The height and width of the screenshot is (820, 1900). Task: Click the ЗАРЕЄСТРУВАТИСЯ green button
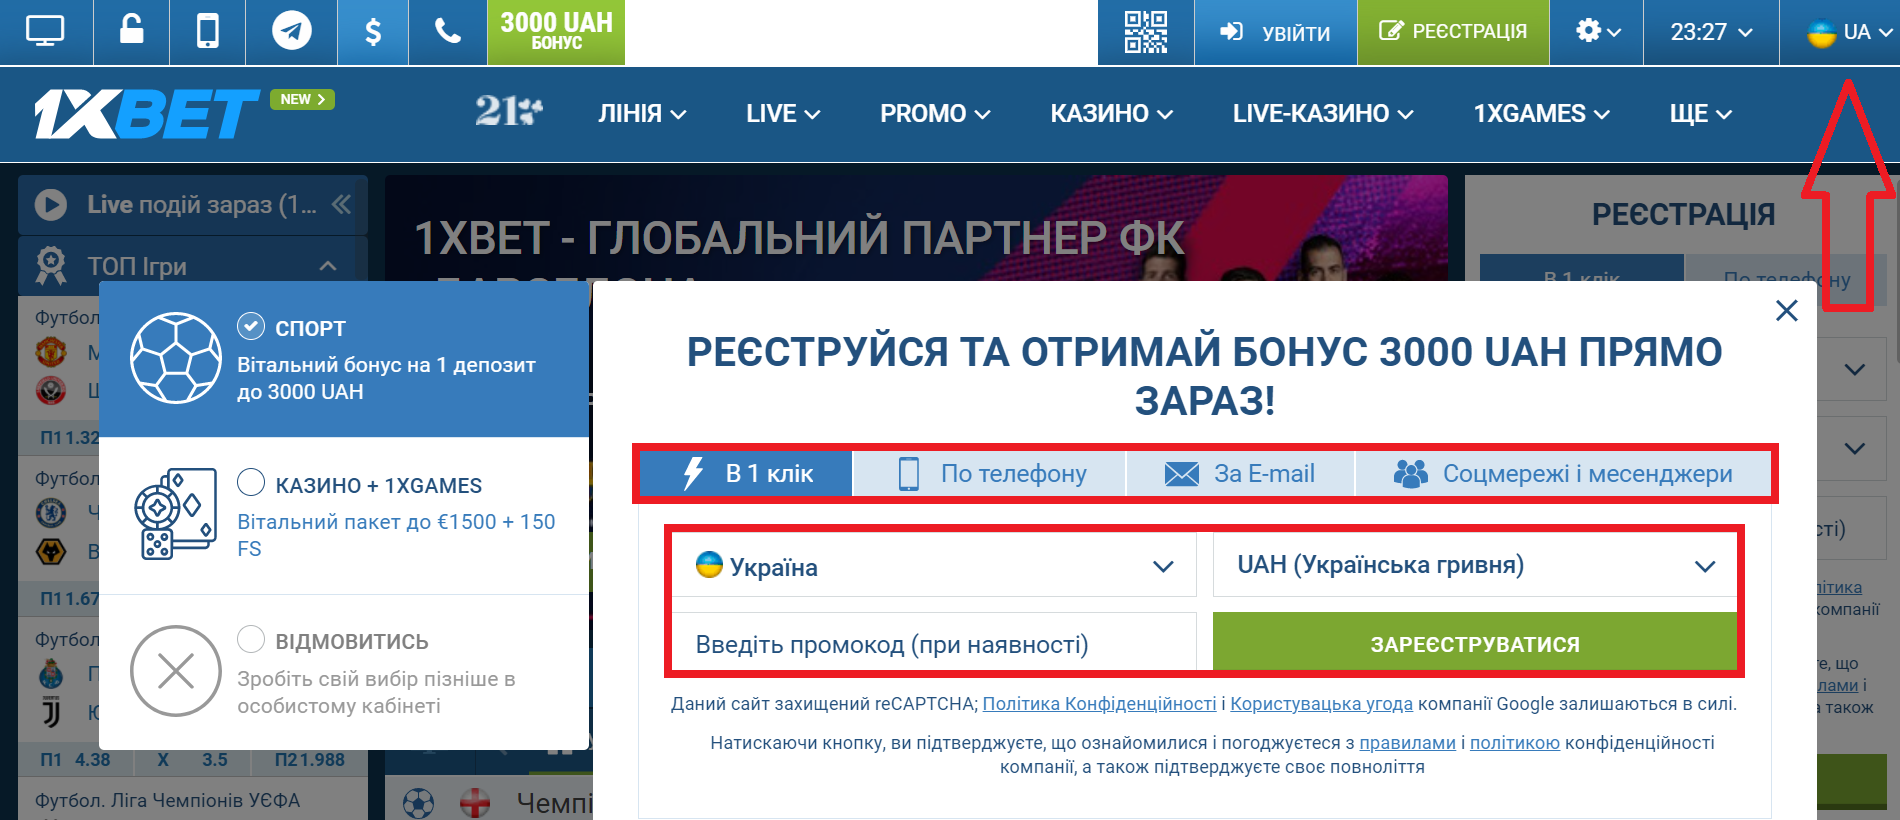tap(1475, 644)
